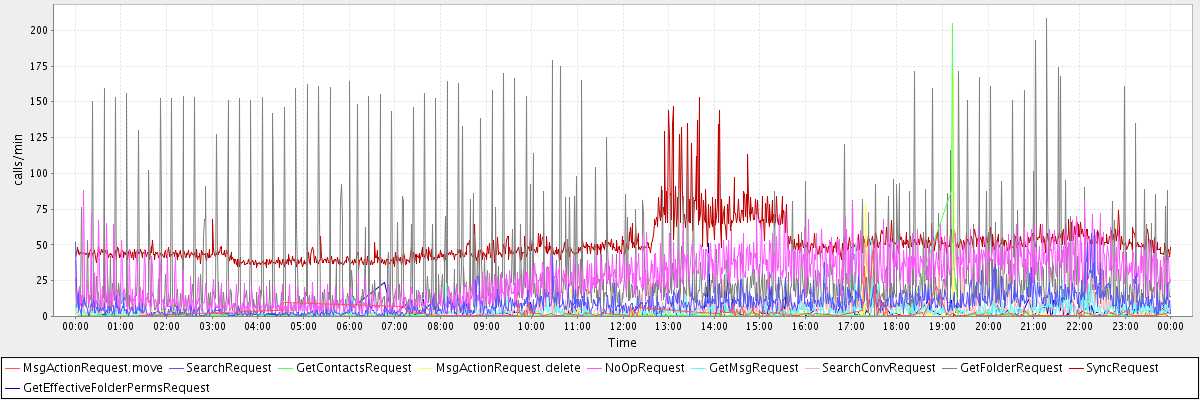Screen dimensions: 1200x400
Task: Click the GetContactsRequest legend entry
Action: pos(353,368)
